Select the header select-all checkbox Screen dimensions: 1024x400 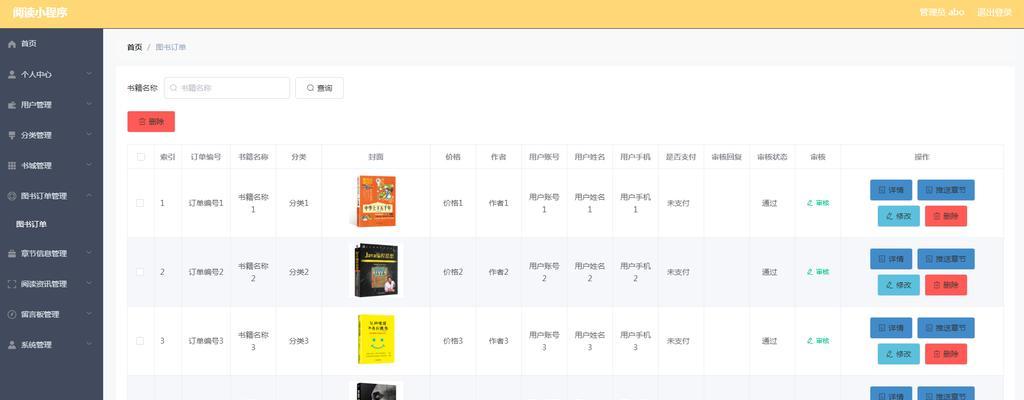pyautogui.click(x=140, y=157)
